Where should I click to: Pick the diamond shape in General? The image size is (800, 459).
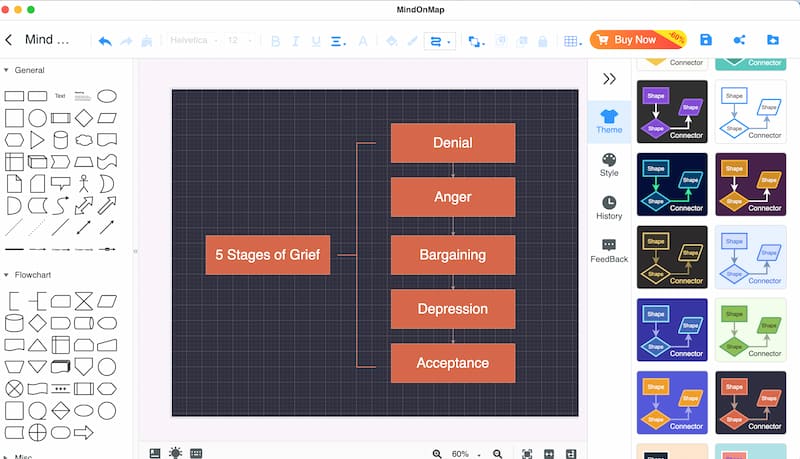click(x=84, y=118)
